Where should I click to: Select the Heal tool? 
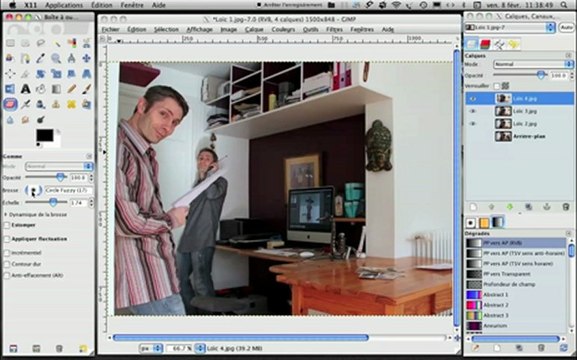pyautogui.click(x=71, y=104)
